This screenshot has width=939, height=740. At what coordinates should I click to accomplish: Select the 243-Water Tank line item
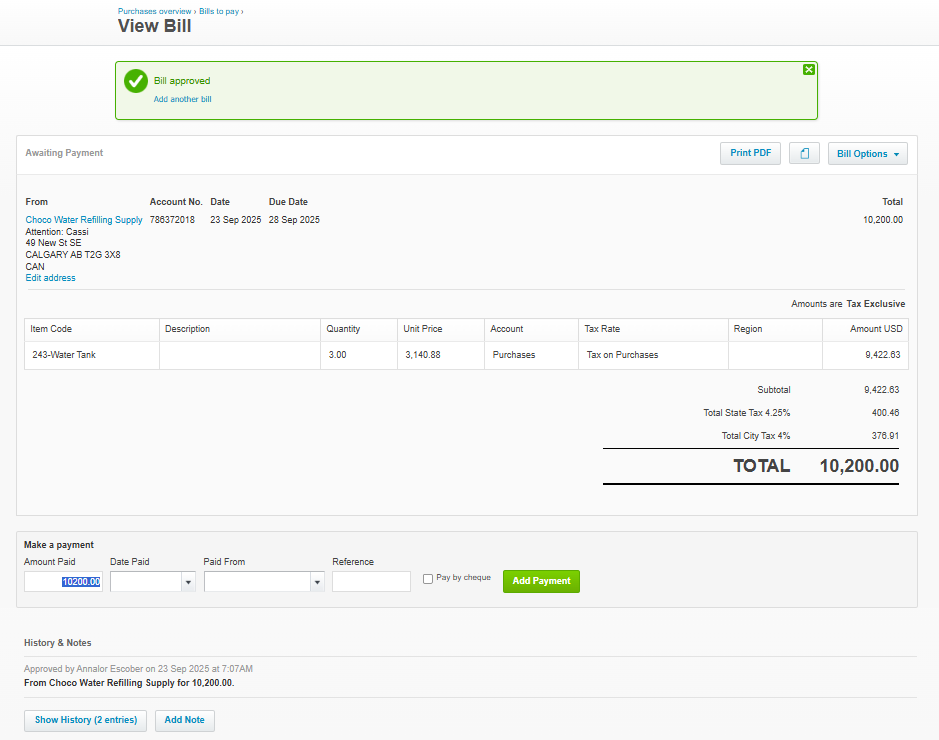pyautogui.click(x=64, y=355)
